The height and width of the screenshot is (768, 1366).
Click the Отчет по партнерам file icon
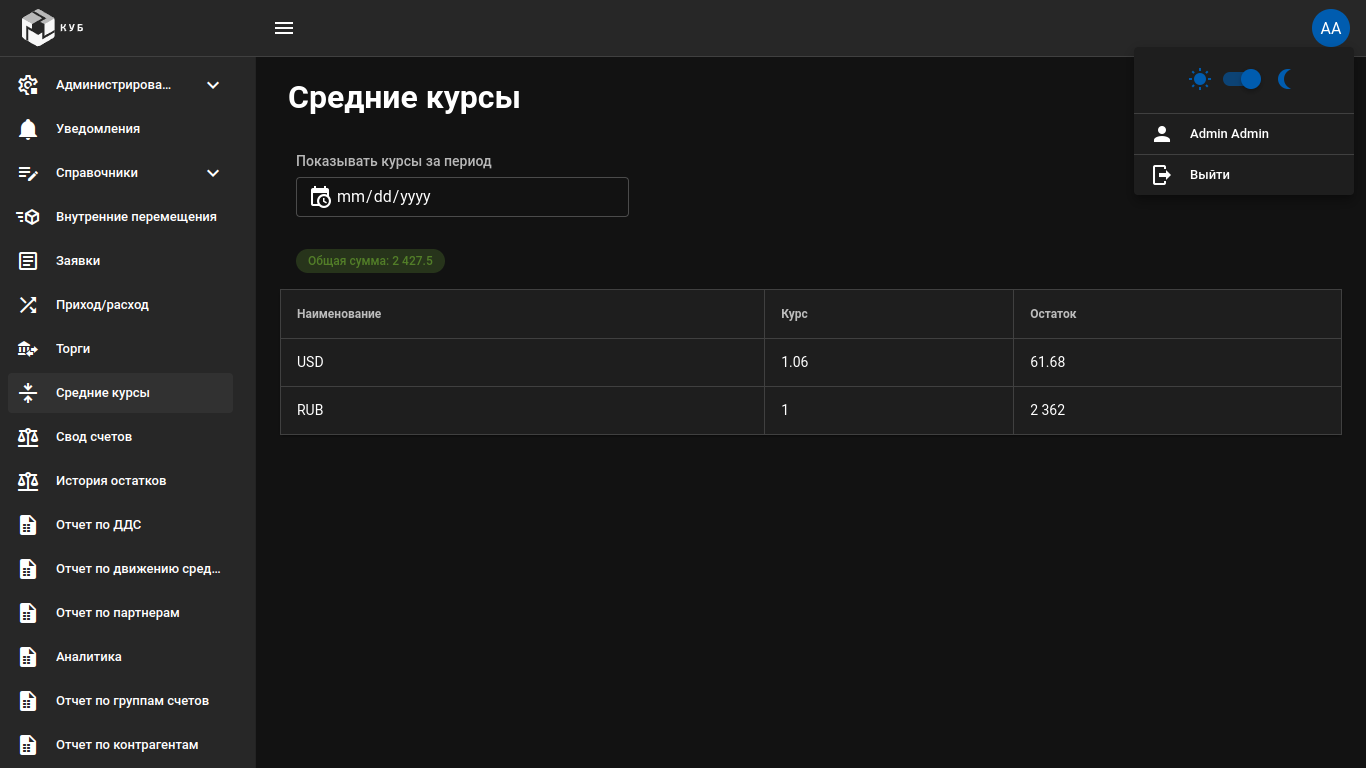[x=28, y=613]
